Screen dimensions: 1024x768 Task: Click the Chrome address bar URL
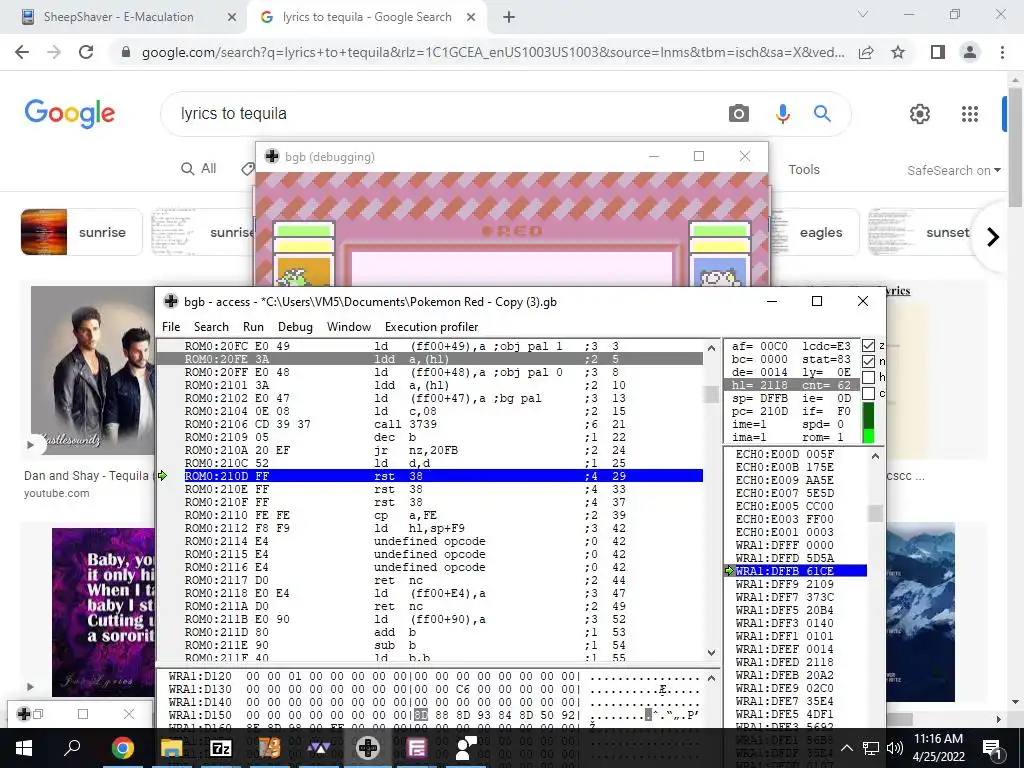click(493, 52)
